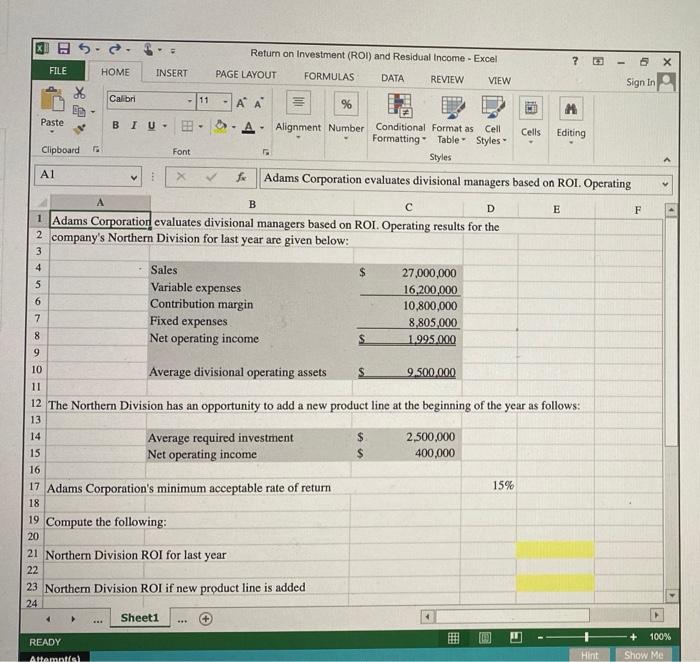Image resolution: width=700 pixels, height=662 pixels.
Task: Select yellow cell for ROI with new product line
Action: click(x=555, y=583)
